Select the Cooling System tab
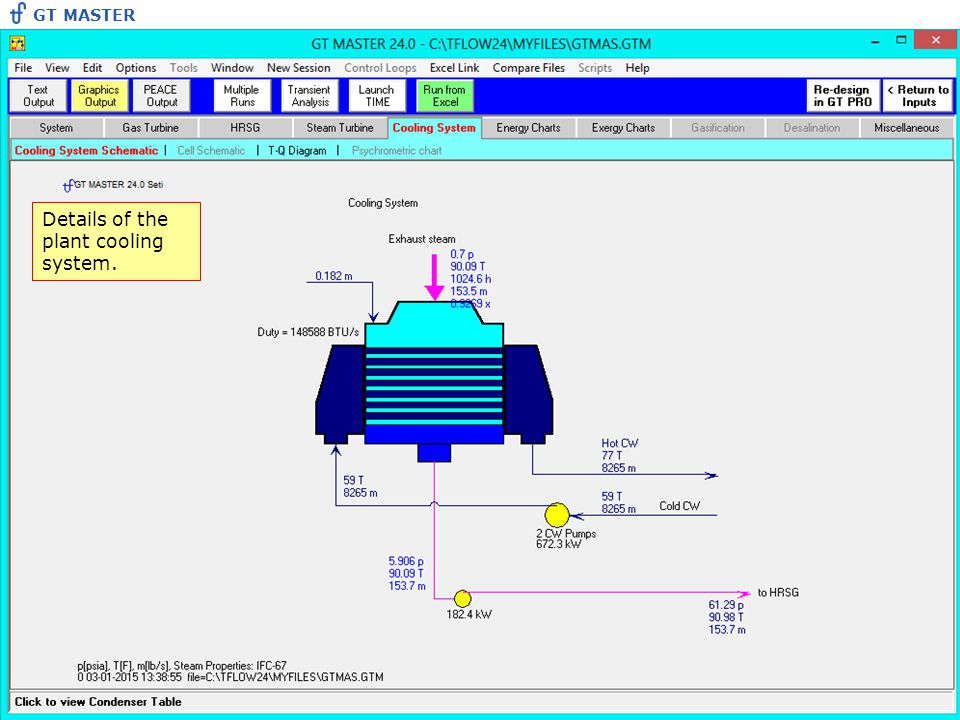The image size is (960, 720). click(x=434, y=128)
